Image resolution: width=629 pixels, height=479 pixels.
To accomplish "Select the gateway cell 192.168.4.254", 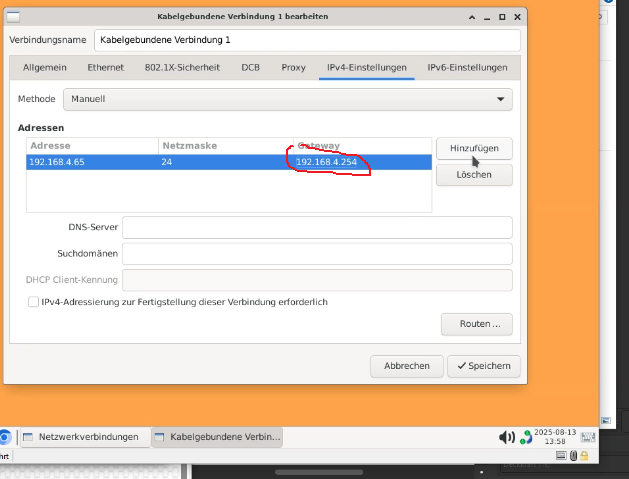I will (327, 162).
